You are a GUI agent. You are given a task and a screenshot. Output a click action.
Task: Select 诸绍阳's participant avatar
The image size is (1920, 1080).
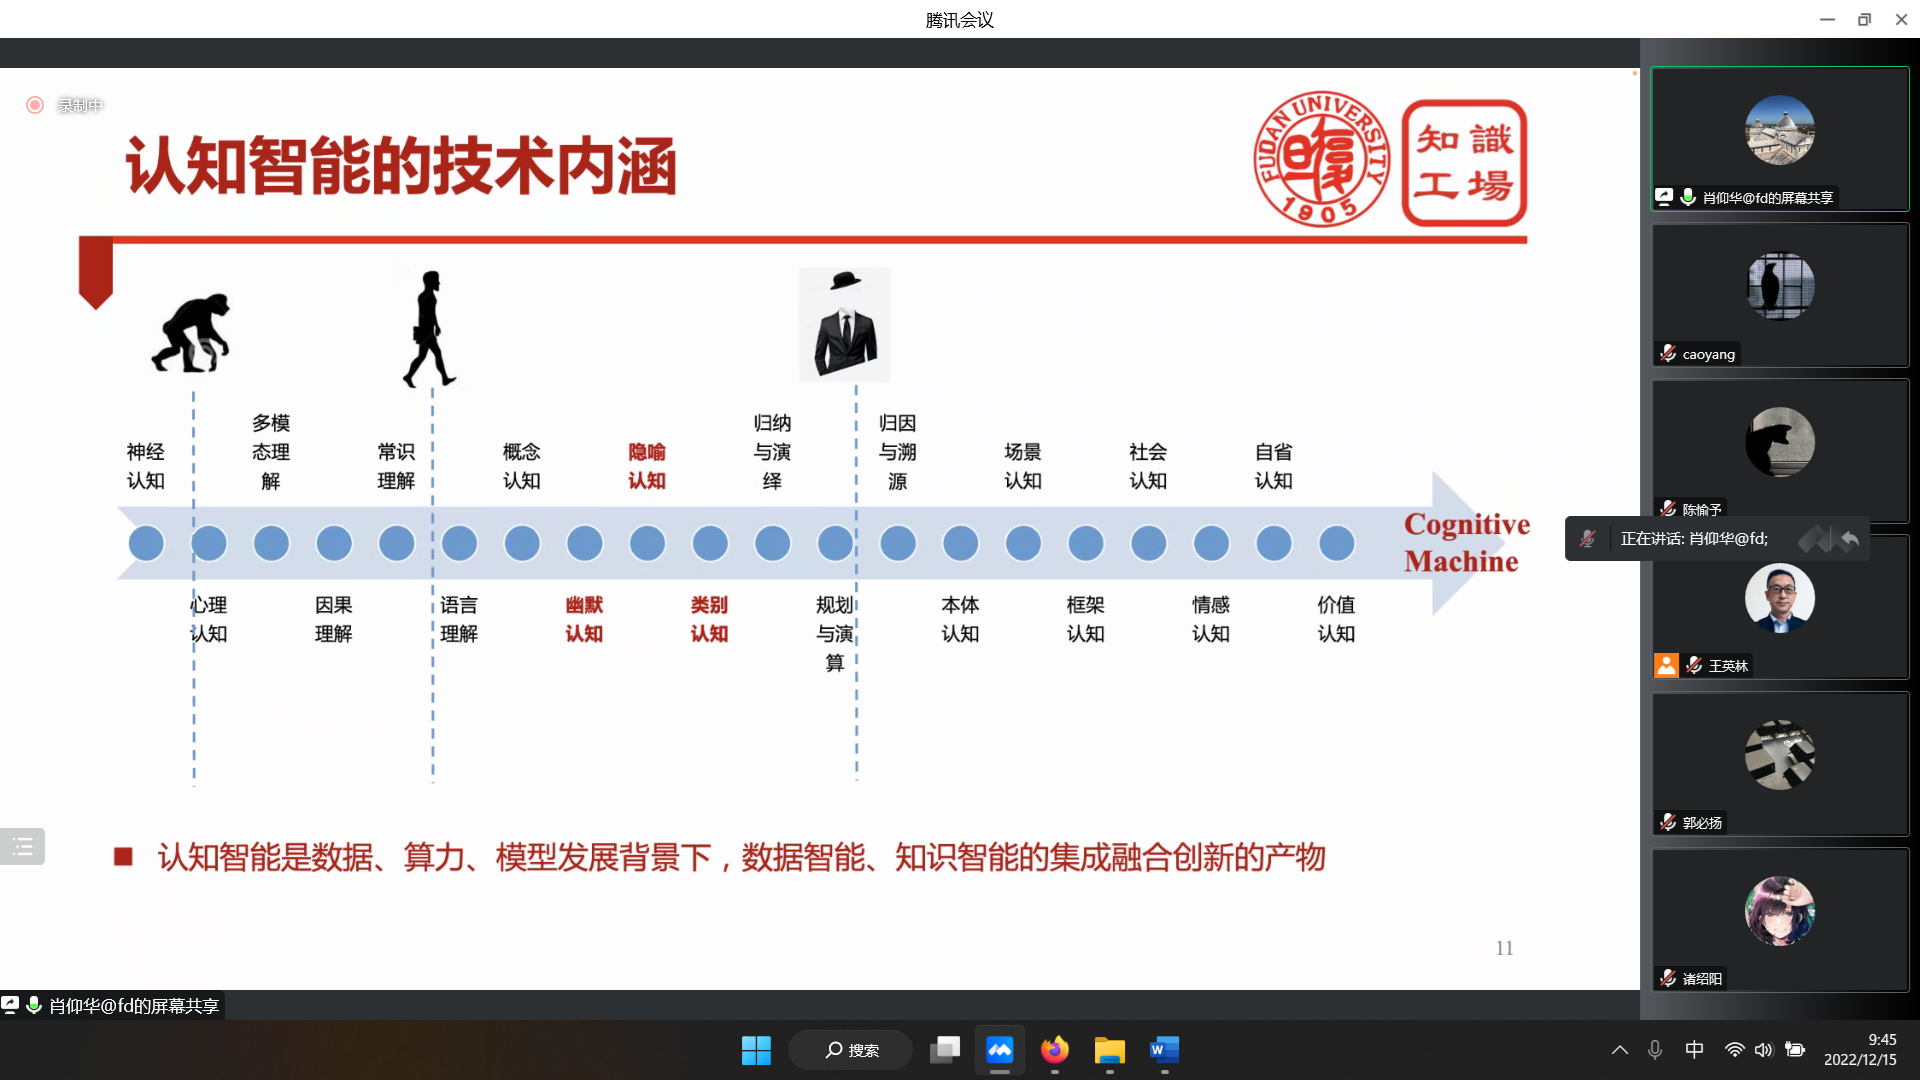(1780, 911)
